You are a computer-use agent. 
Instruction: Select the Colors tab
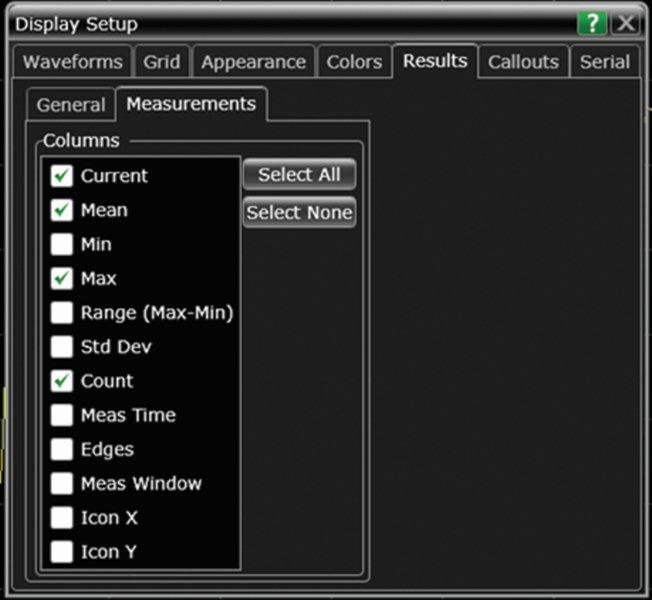(354, 62)
